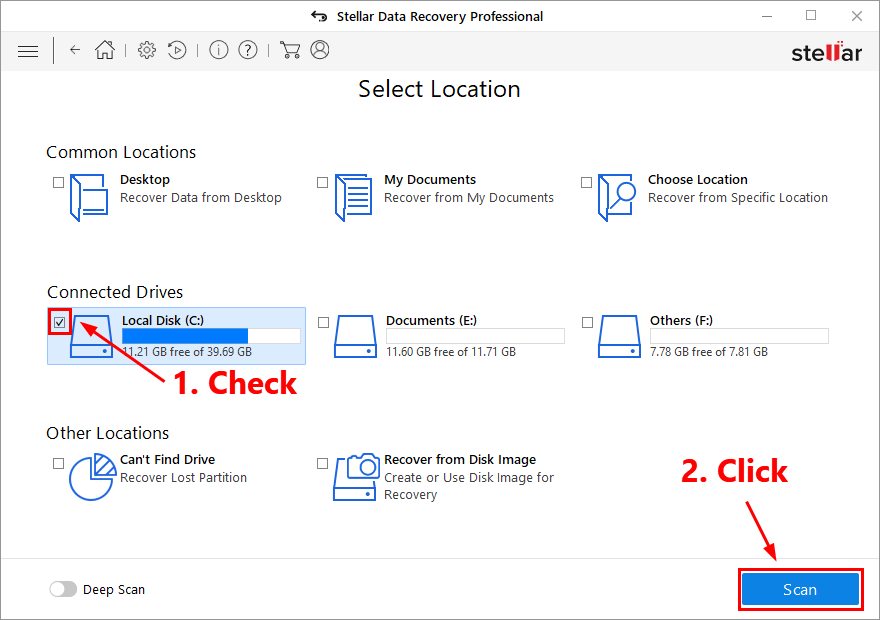The image size is (880, 620).
Task: Click the Local Disk (C:) drive icon
Action: (x=91, y=336)
